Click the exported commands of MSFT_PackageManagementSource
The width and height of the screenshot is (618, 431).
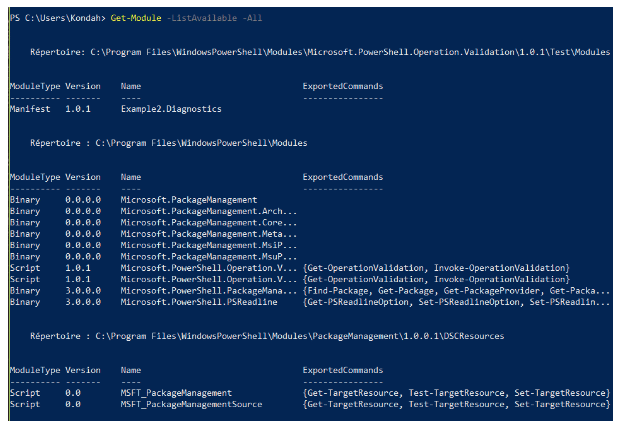coord(455,403)
